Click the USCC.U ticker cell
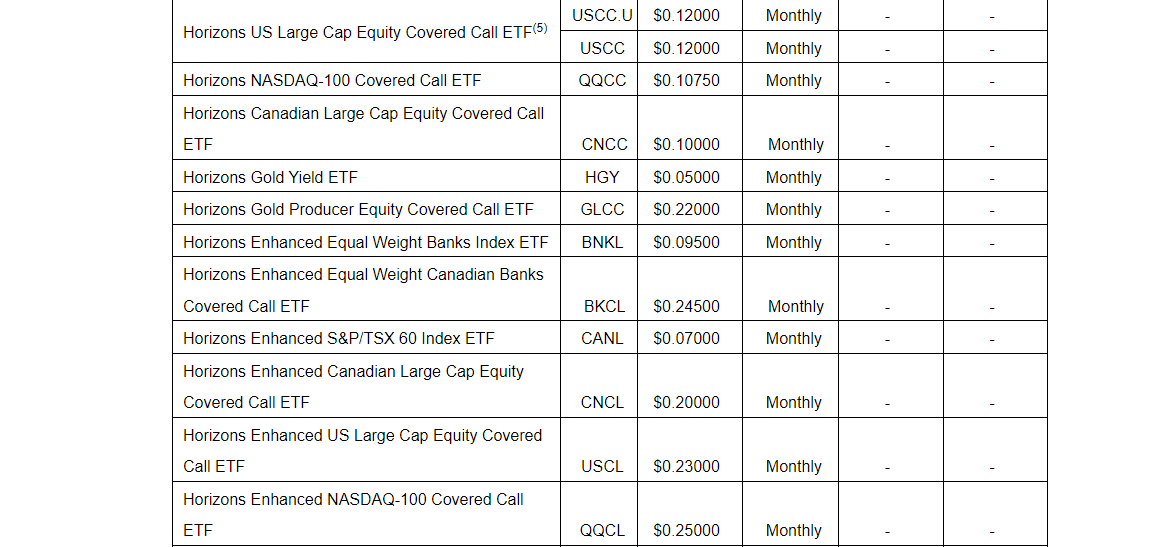Viewport: 1149px width, 547px height. point(602,16)
